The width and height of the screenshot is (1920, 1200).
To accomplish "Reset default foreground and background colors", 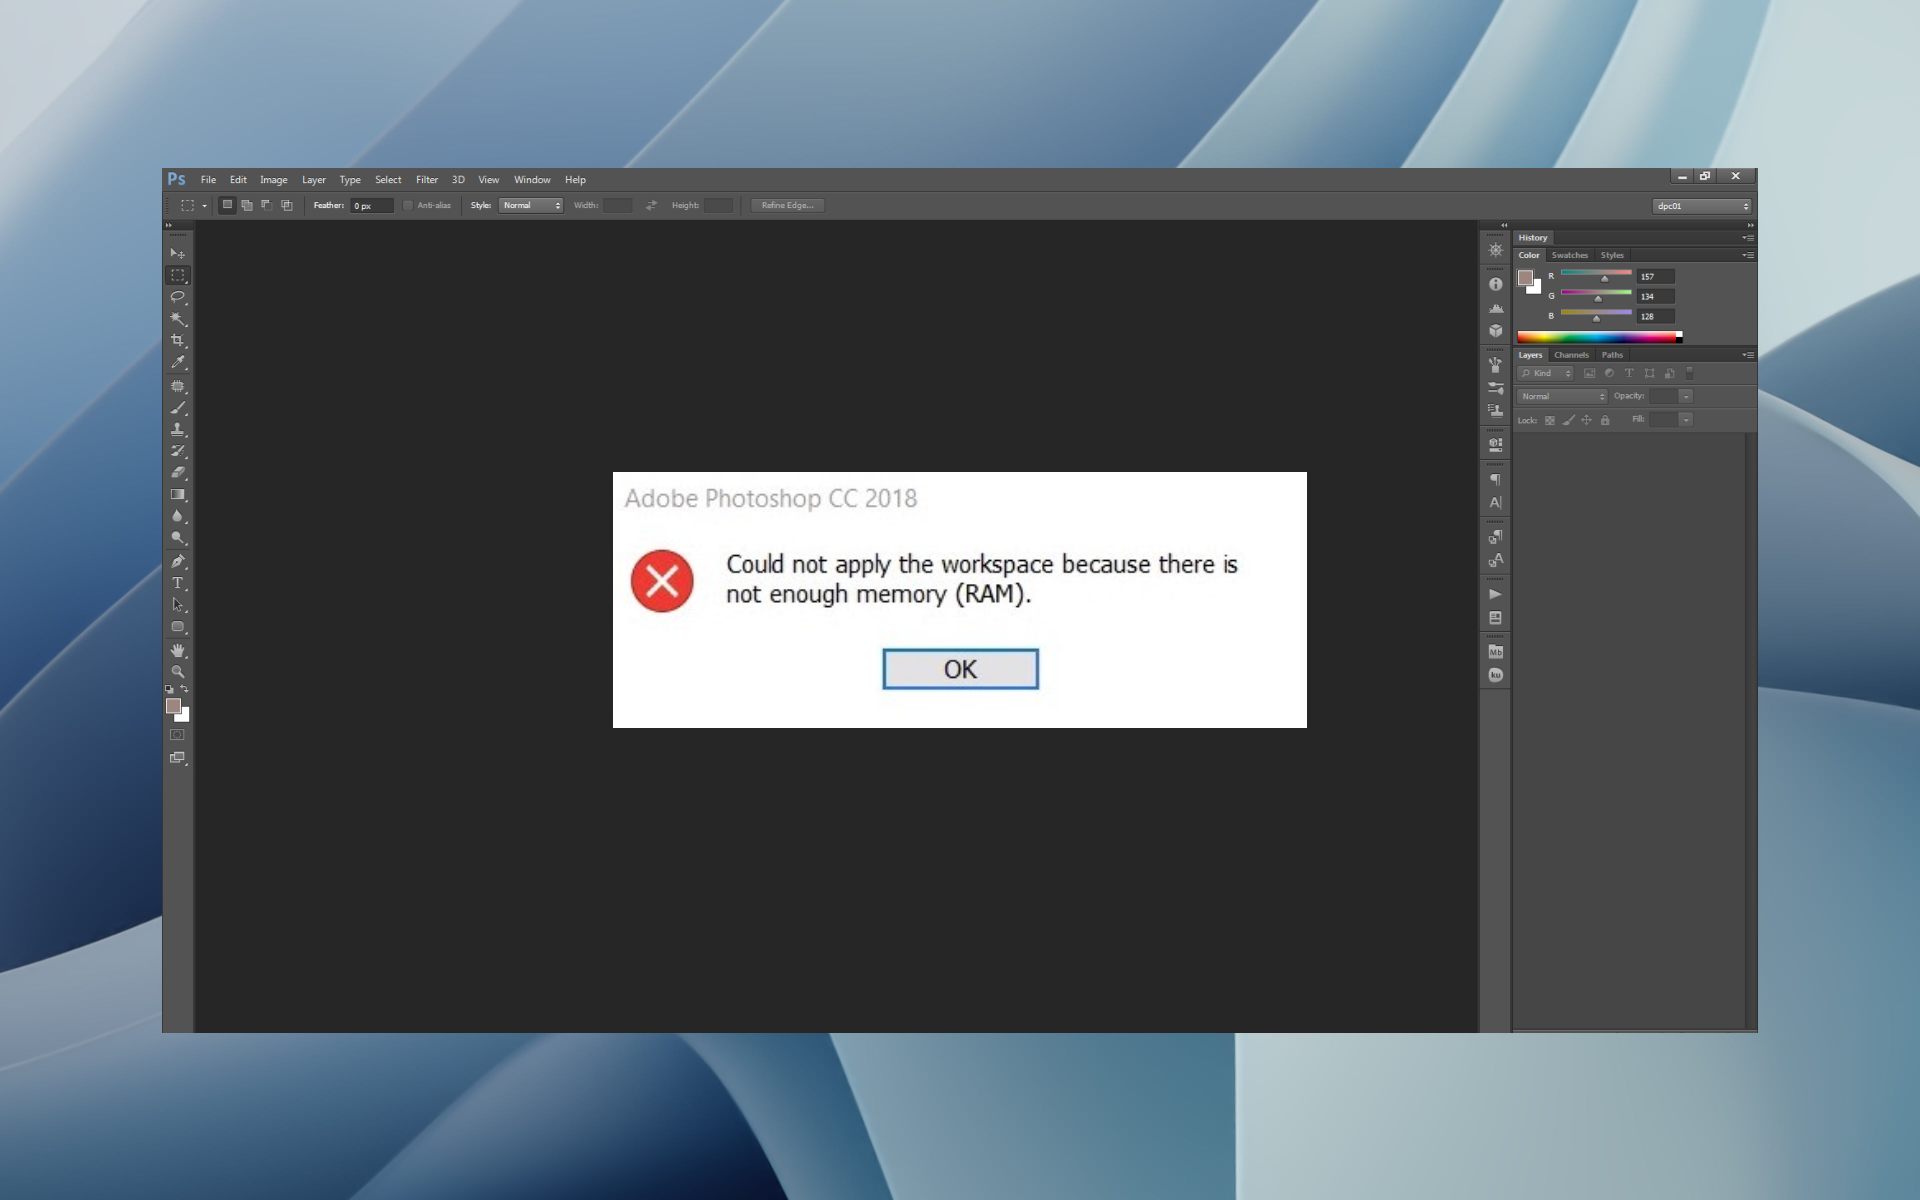I will pos(169,689).
